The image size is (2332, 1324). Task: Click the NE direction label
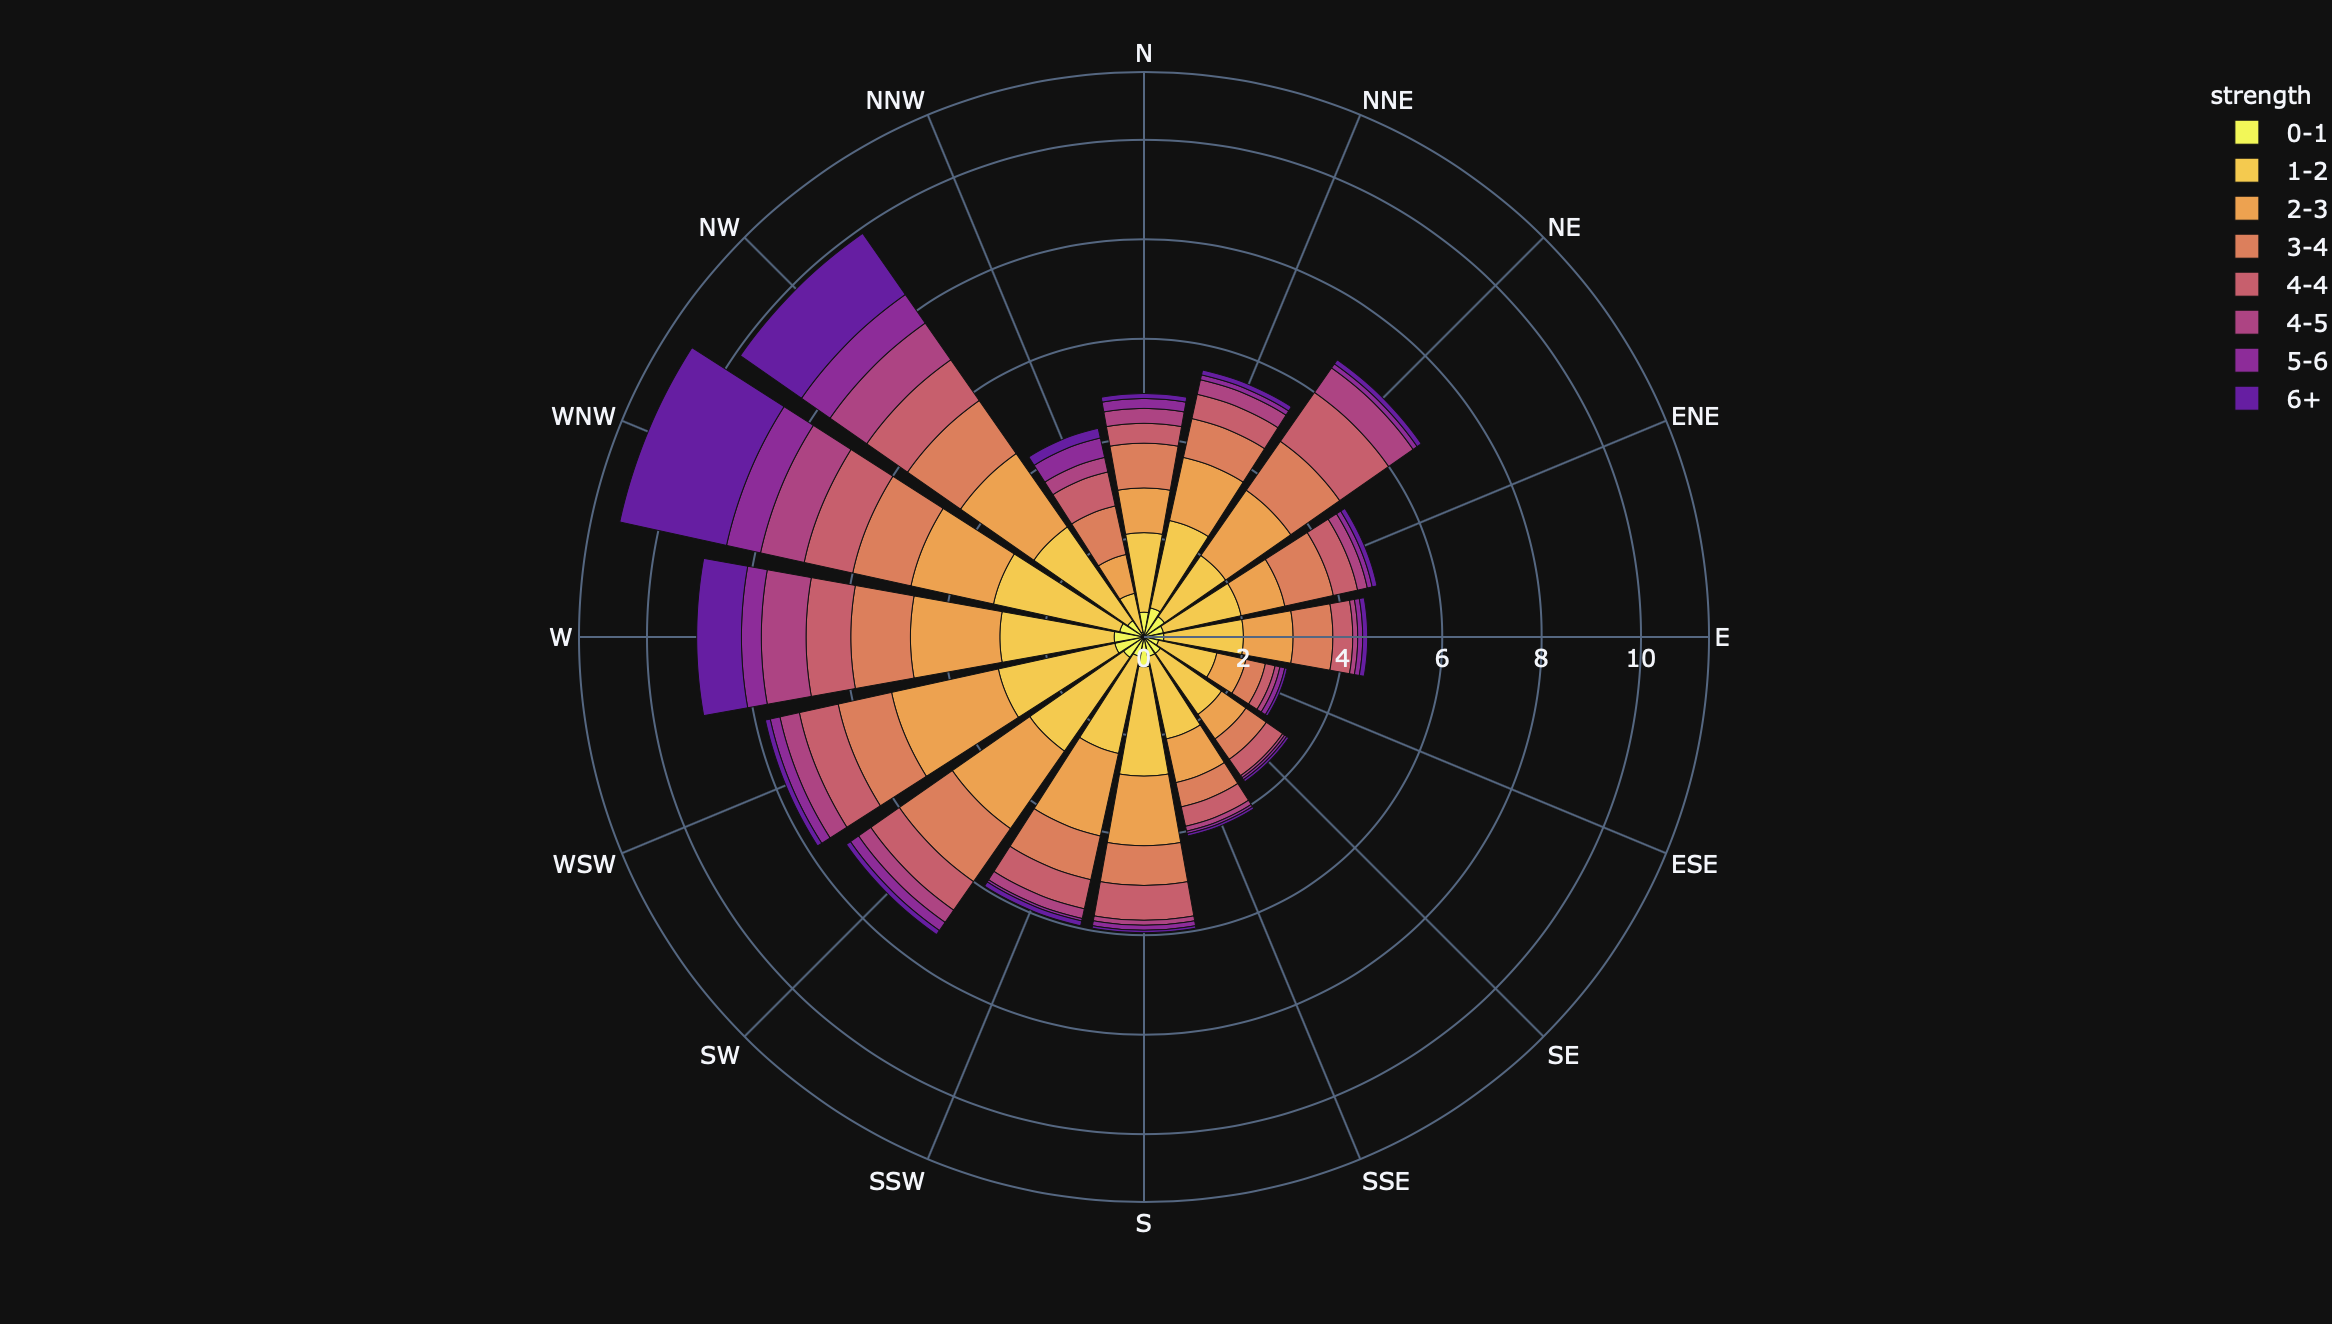pyautogui.click(x=1564, y=228)
